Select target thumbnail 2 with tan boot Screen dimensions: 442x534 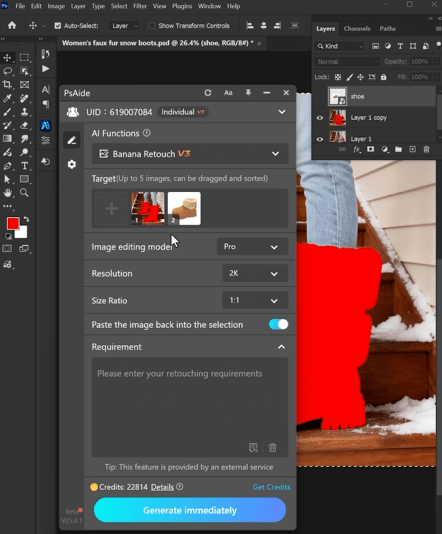pos(184,208)
